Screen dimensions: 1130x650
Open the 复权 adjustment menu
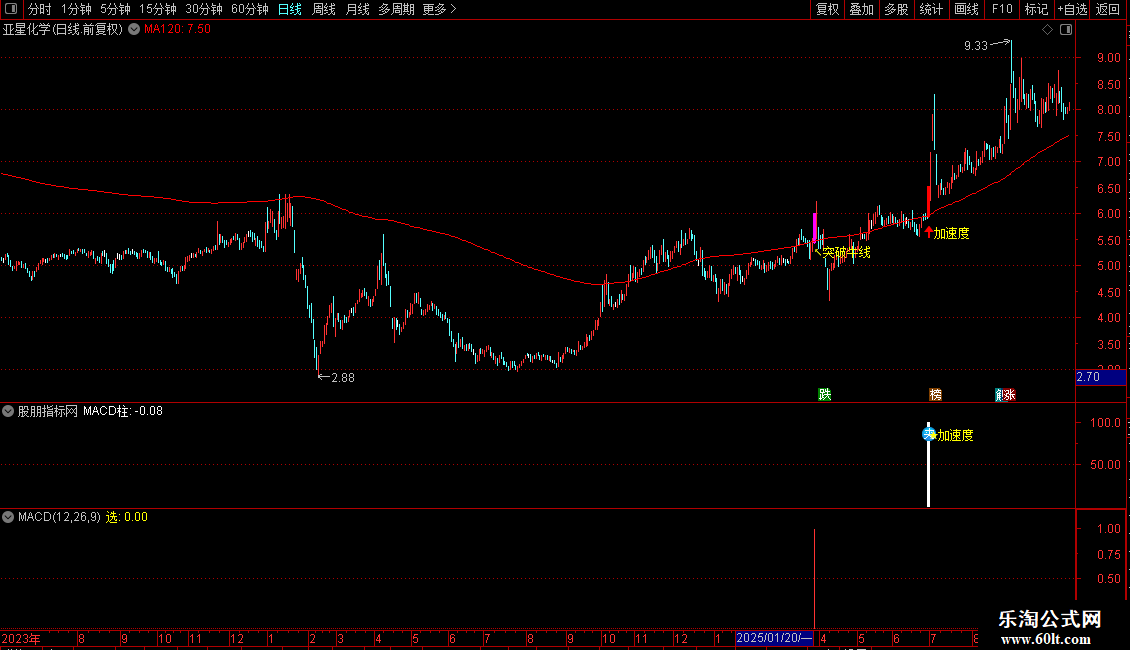pyautogui.click(x=827, y=9)
